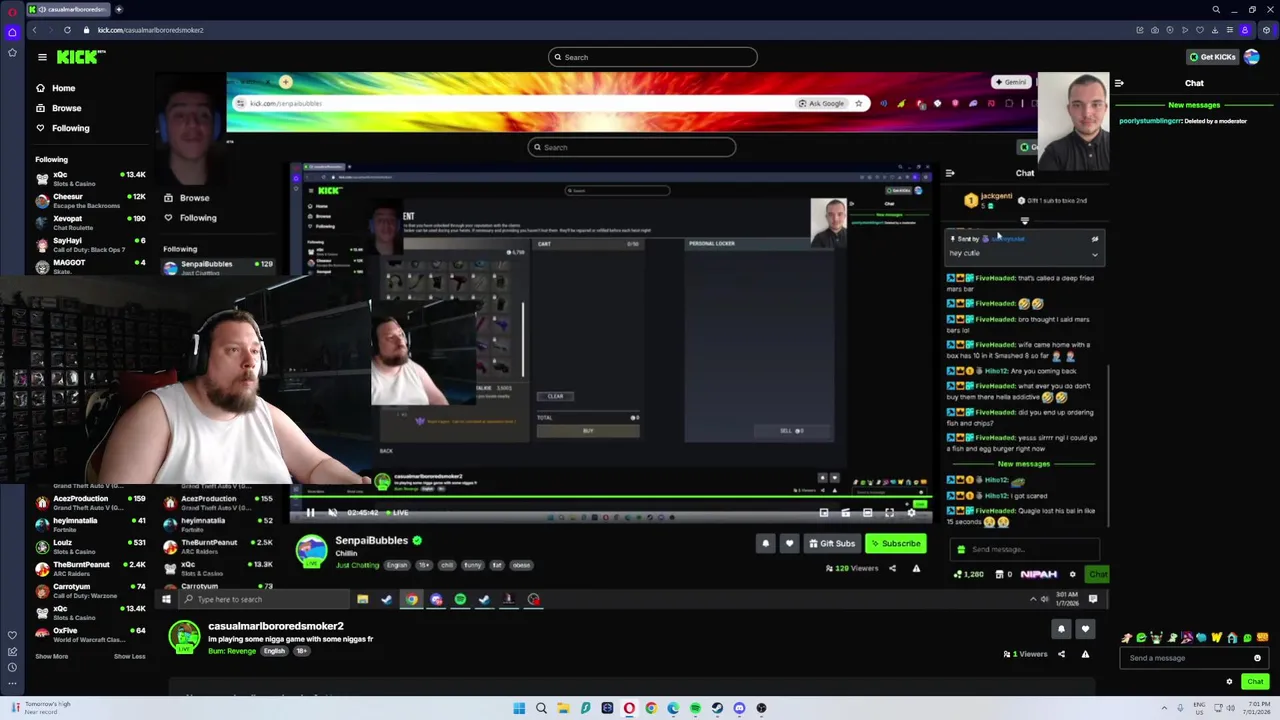The image size is (1280, 720).
Task: Send message with green Chat button
Action: pyautogui.click(x=1255, y=682)
